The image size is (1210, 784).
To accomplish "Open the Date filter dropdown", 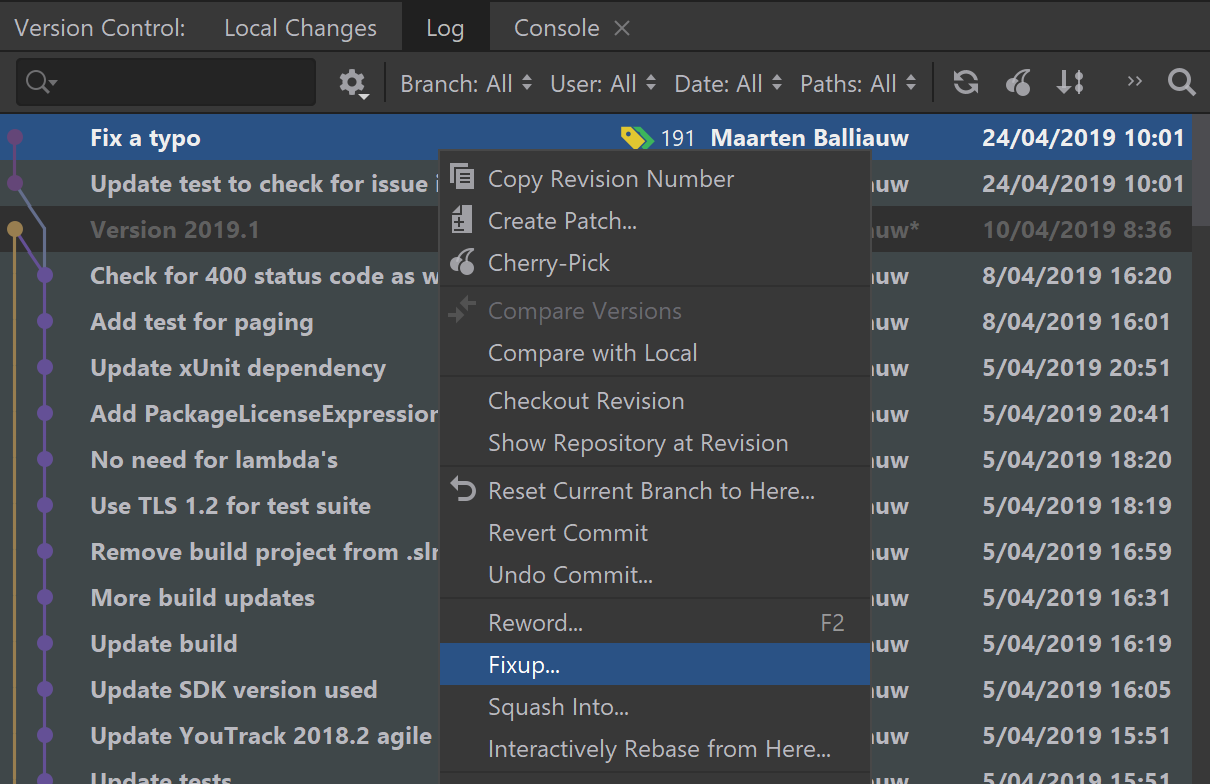I will tap(728, 84).
